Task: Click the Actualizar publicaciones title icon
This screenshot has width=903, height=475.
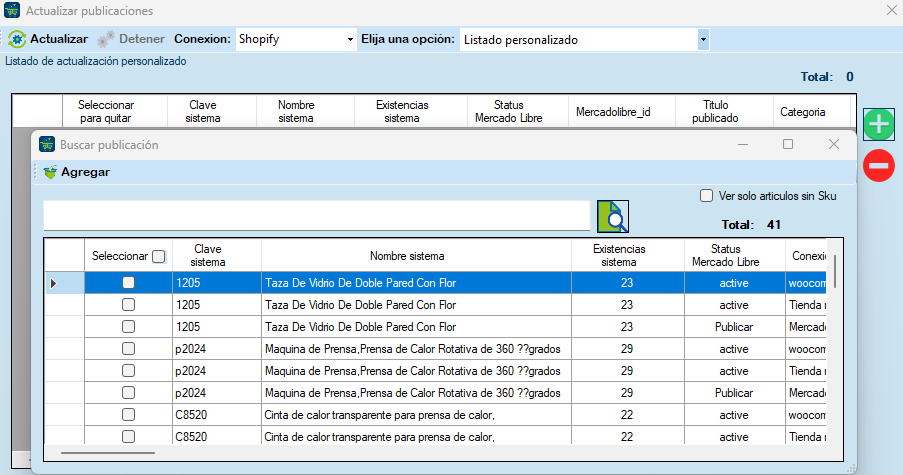Action: [x=12, y=11]
